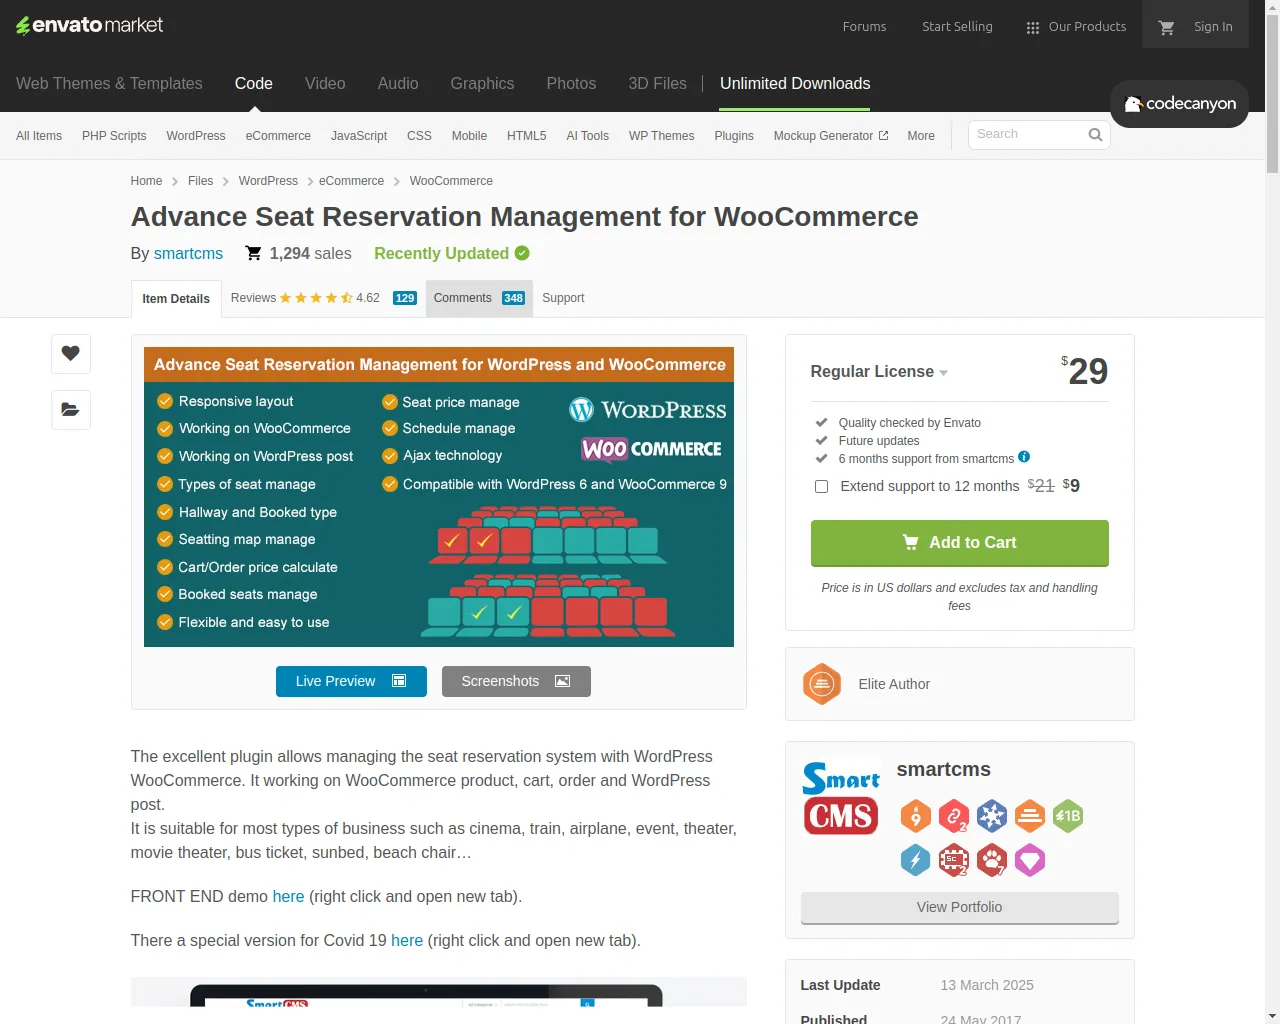Click the Start Selling link
The height and width of the screenshot is (1024, 1280).
tap(957, 27)
